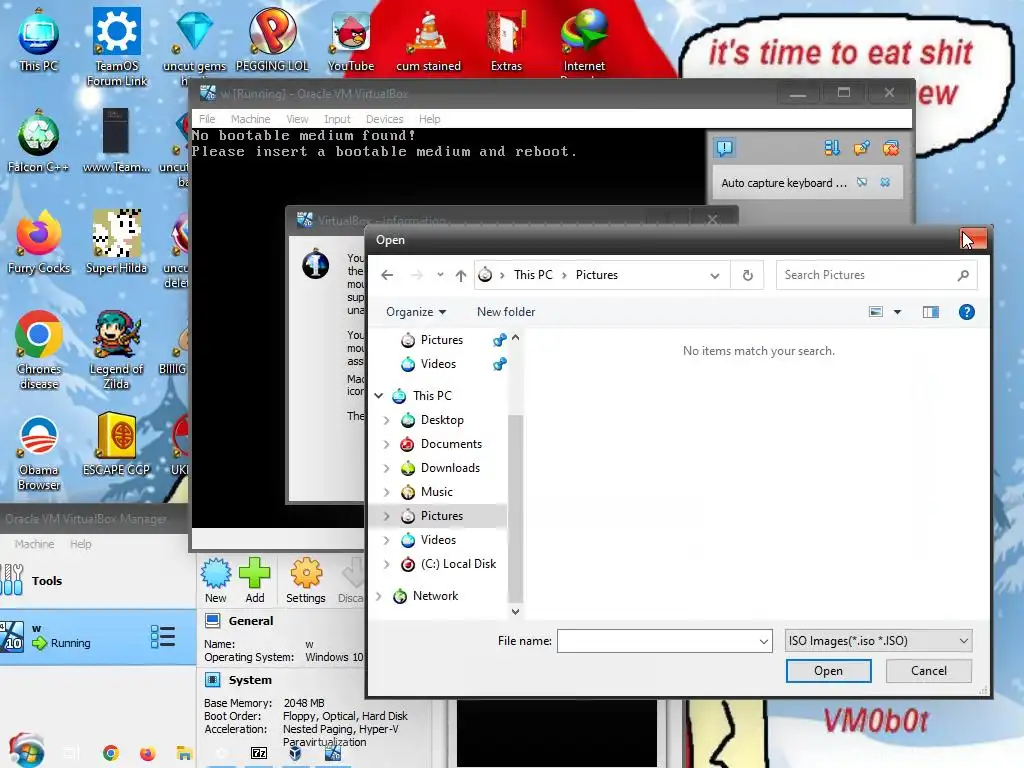The height and width of the screenshot is (768, 1024).
Task: Open the Organize dropdown menu
Action: 416,312
